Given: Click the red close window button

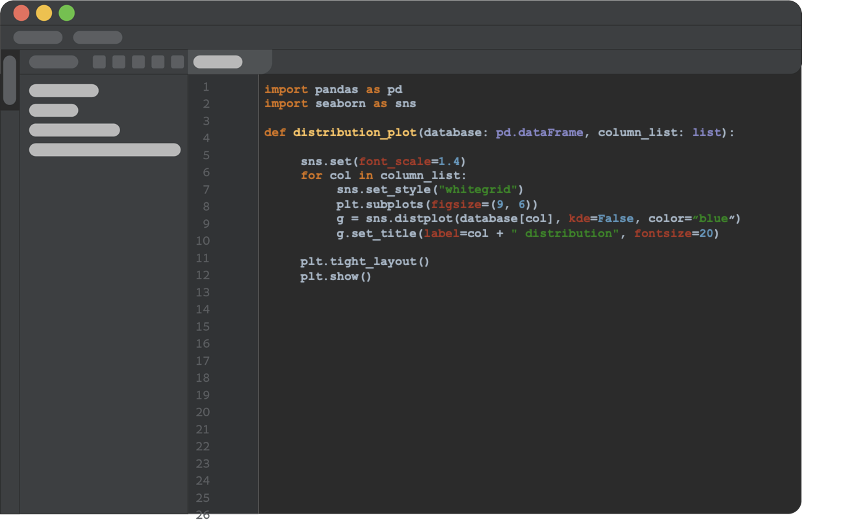Looking at the screenshot, I should pyautogui.click(x=21, y=13).
